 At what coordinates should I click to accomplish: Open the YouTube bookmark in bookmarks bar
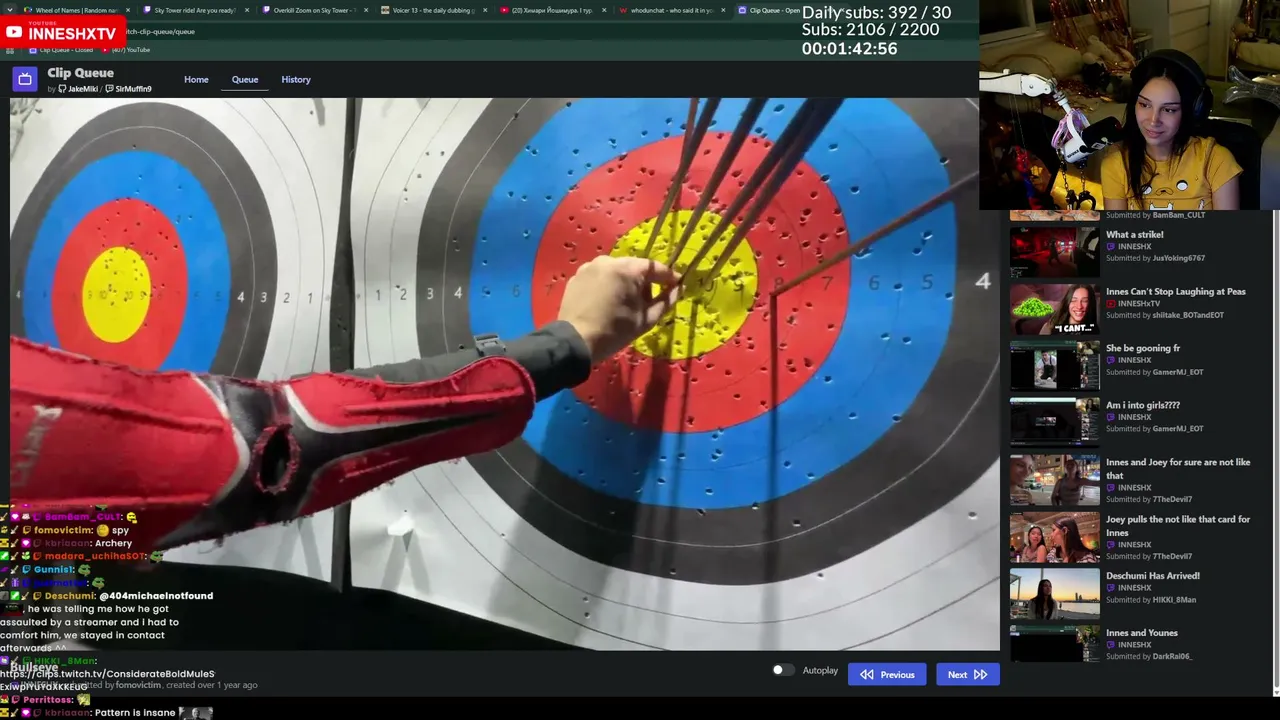coord(127,50)
